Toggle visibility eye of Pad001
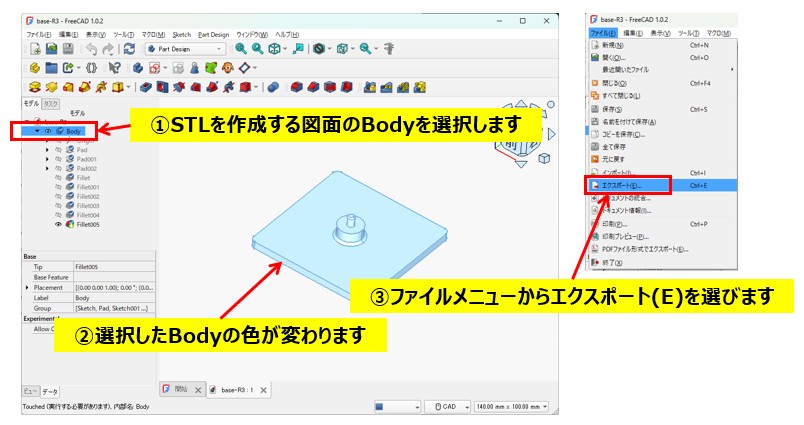This screenshot has width=804, height=425. click(x=58, y=159)
